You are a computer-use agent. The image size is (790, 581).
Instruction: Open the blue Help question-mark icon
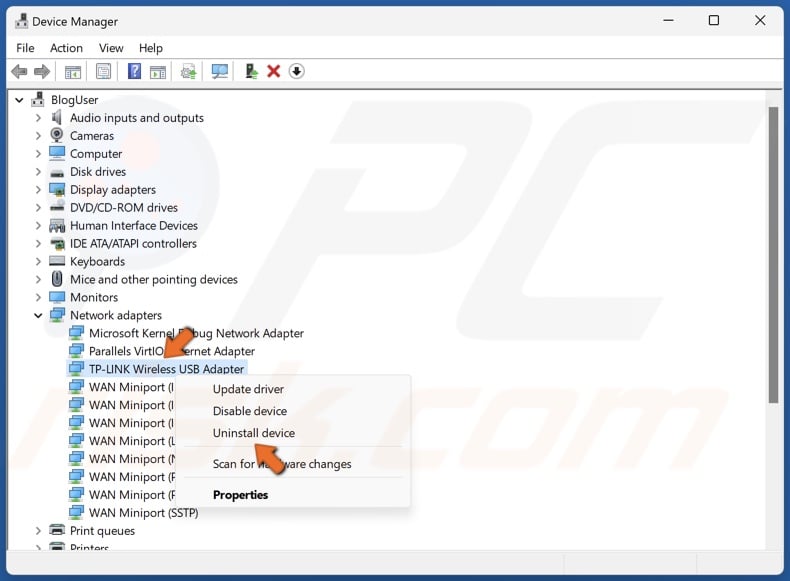(x=135, y=71)
